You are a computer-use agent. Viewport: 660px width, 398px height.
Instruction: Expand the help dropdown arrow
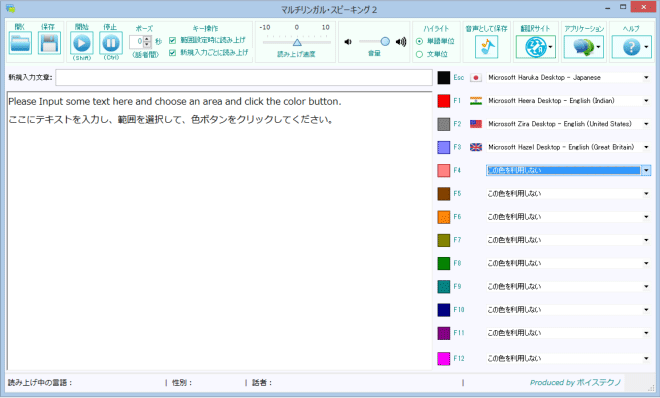646,47
